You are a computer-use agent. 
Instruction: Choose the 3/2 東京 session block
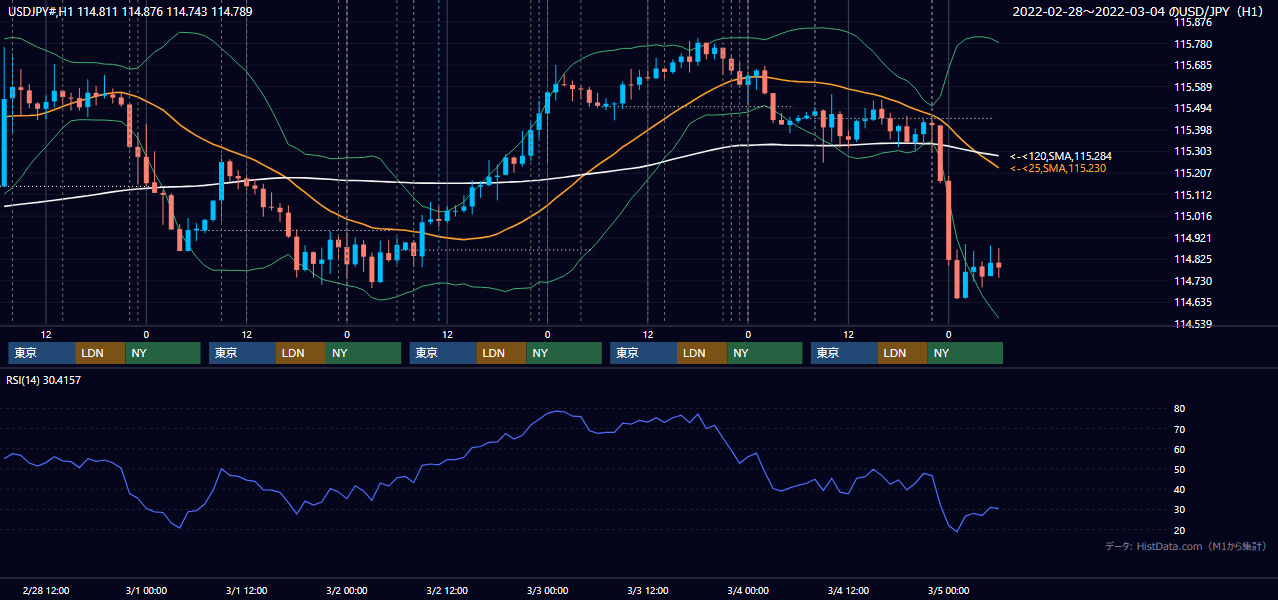point(444,353)
